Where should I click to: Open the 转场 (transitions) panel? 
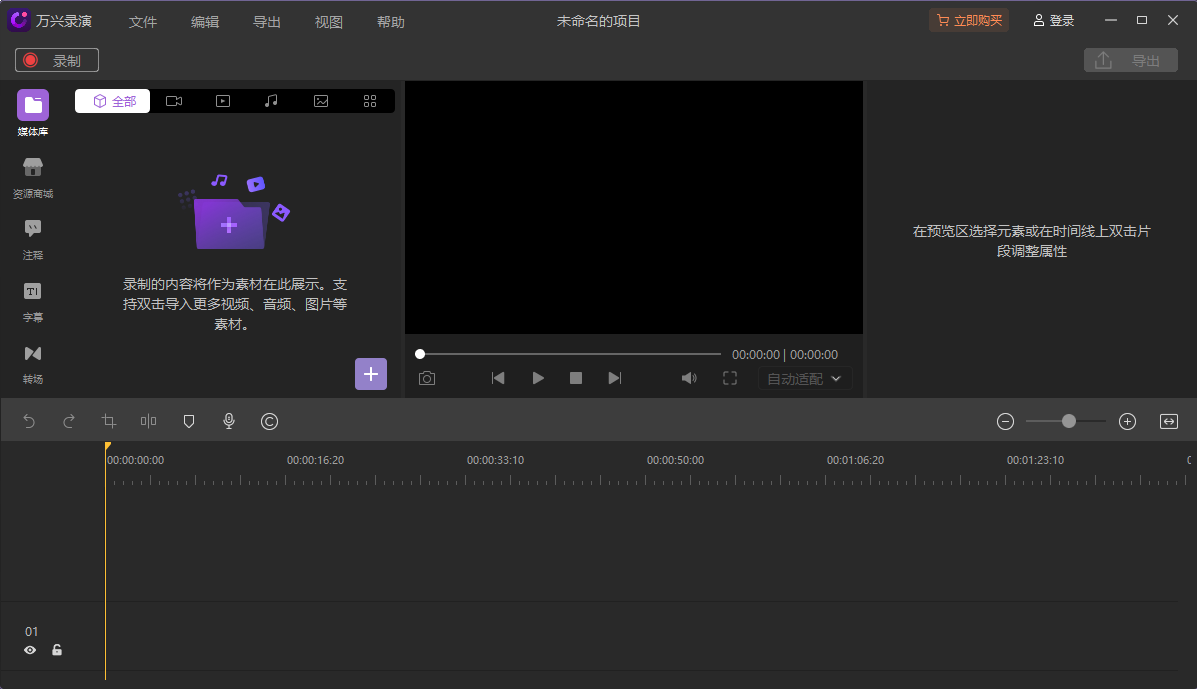32,360
